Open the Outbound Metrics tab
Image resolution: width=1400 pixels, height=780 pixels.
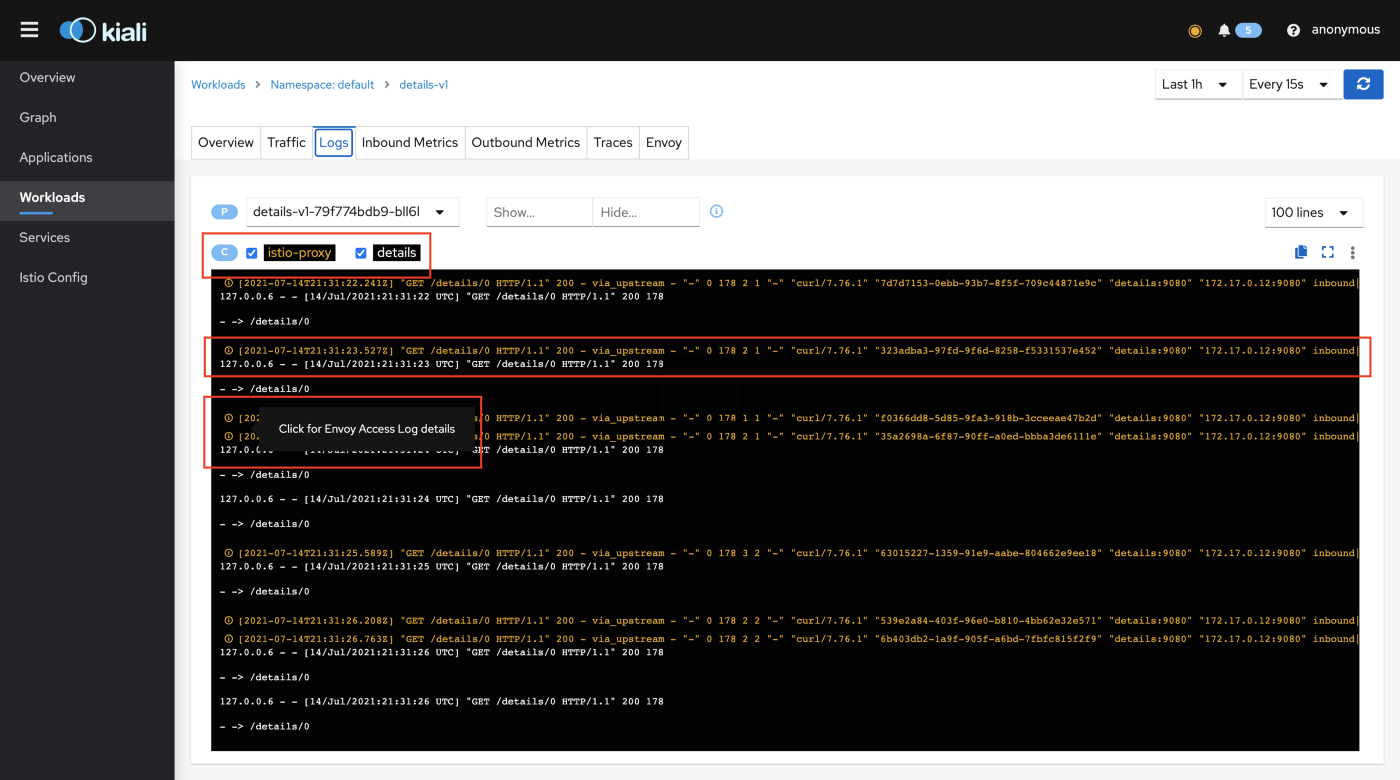click(526, 142)
